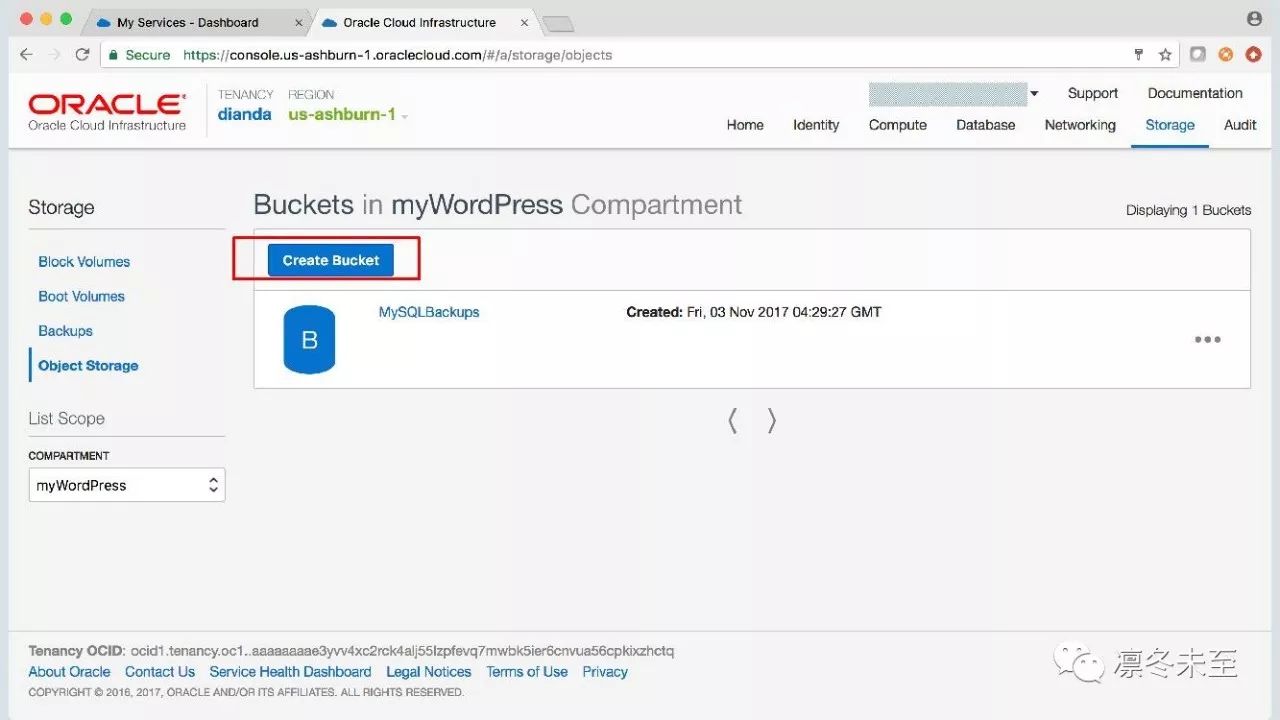
Task: Open Legal Notices footer link
Action: 429,672
